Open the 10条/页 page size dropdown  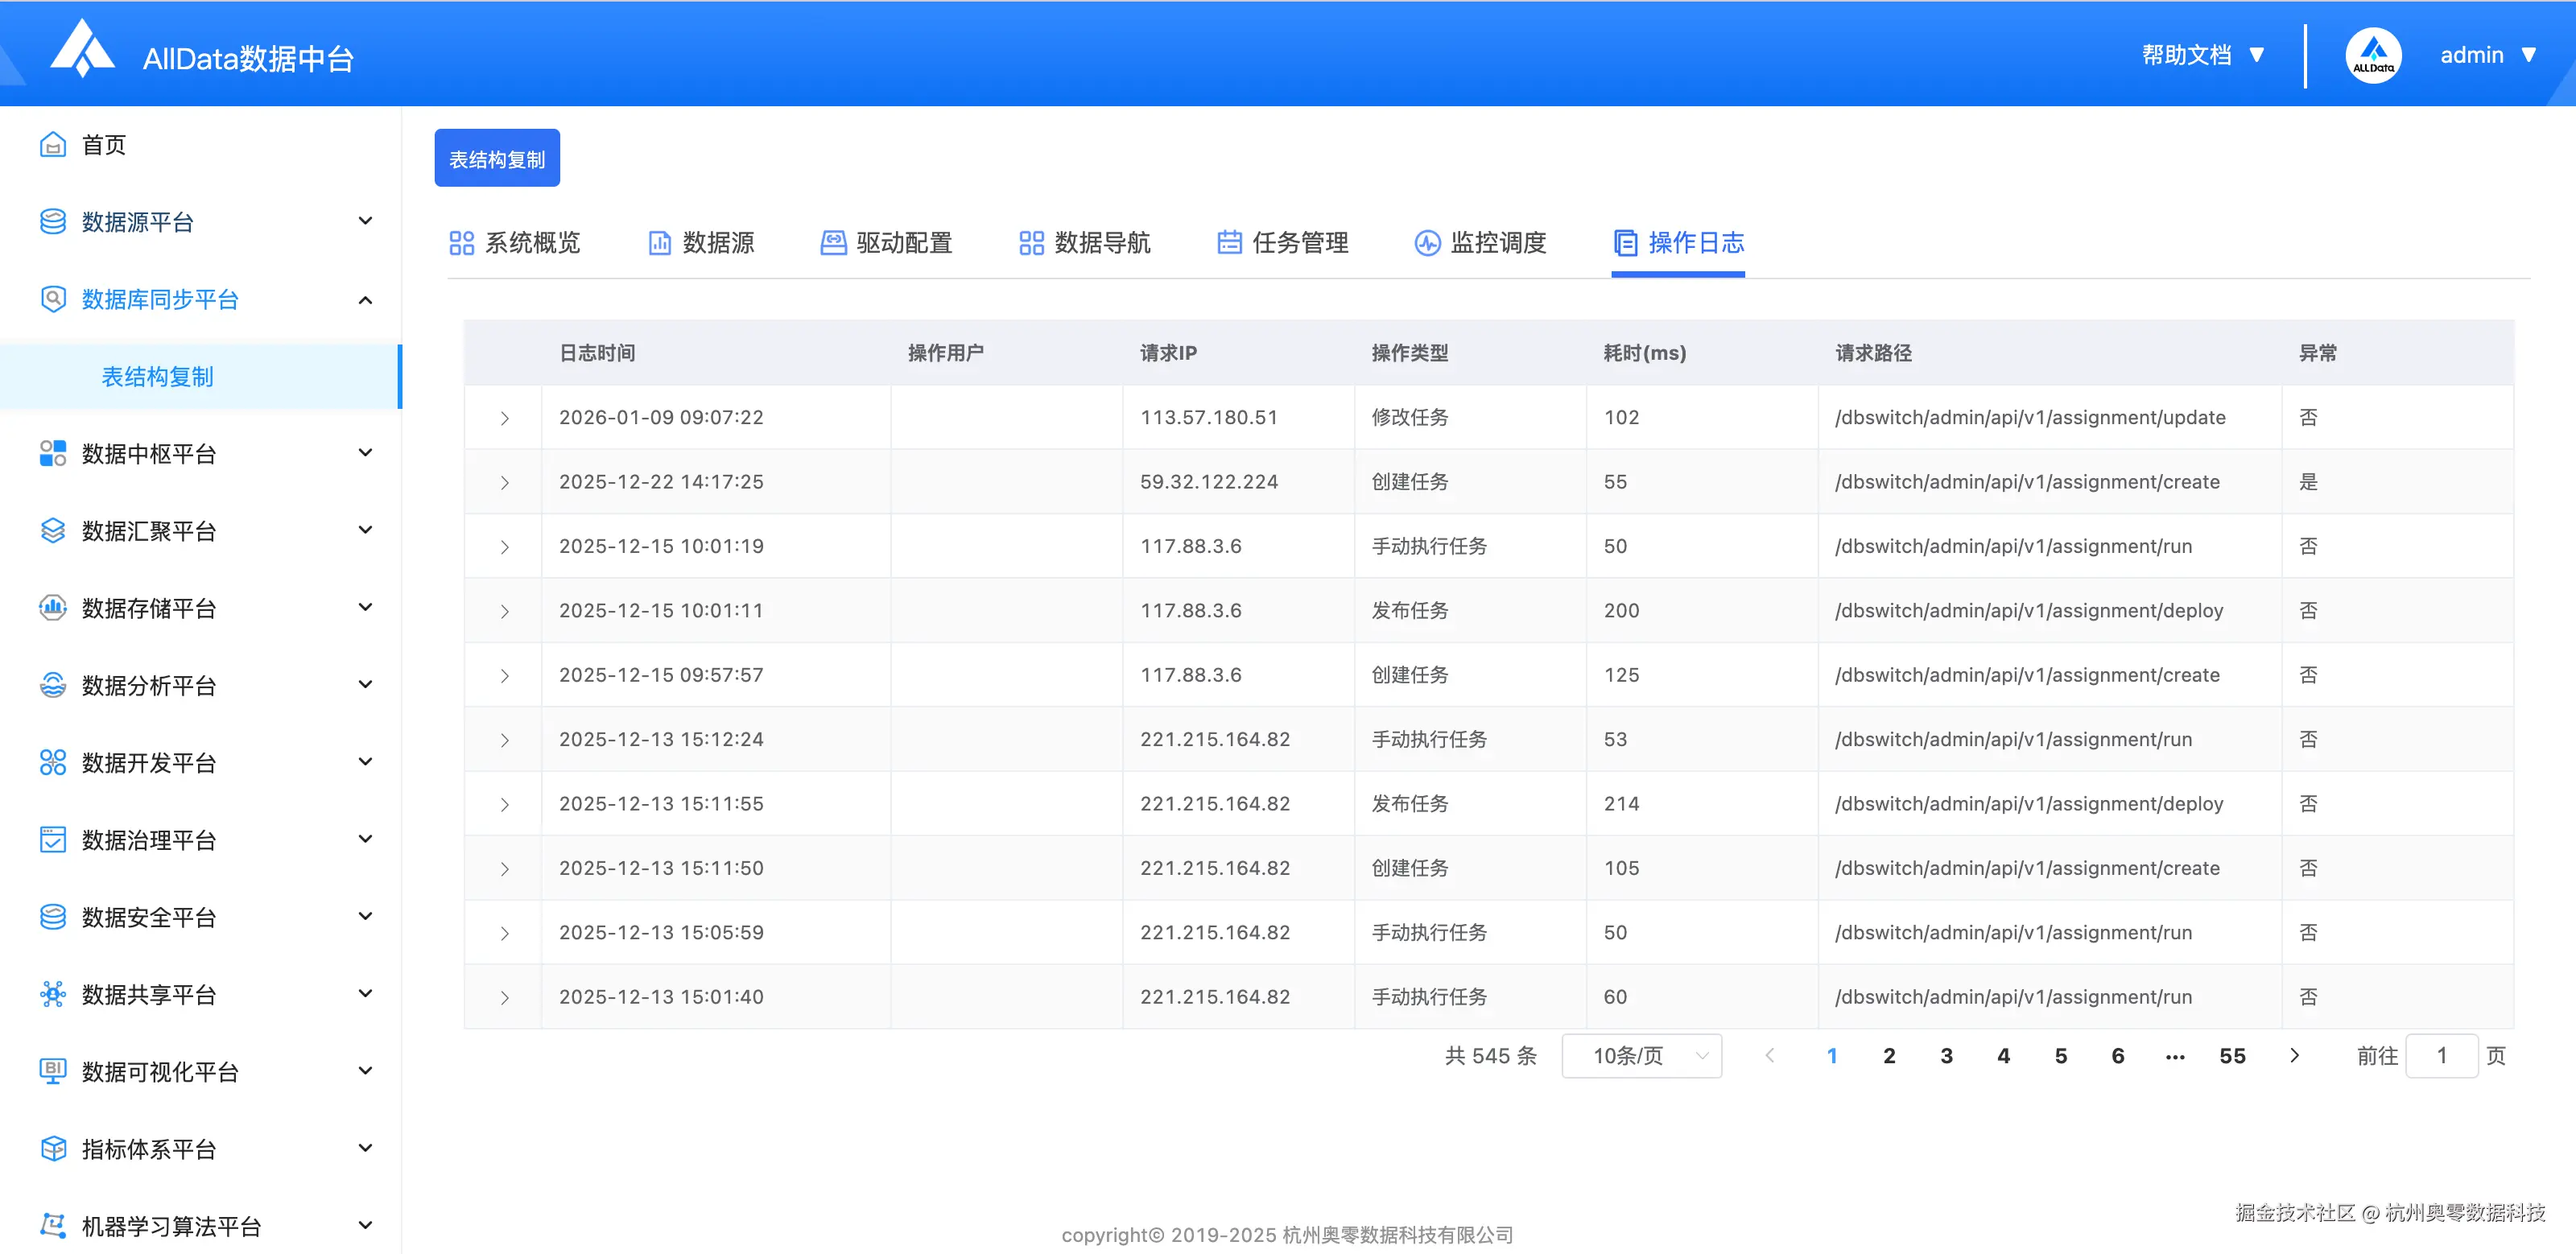point(1641,1056)
